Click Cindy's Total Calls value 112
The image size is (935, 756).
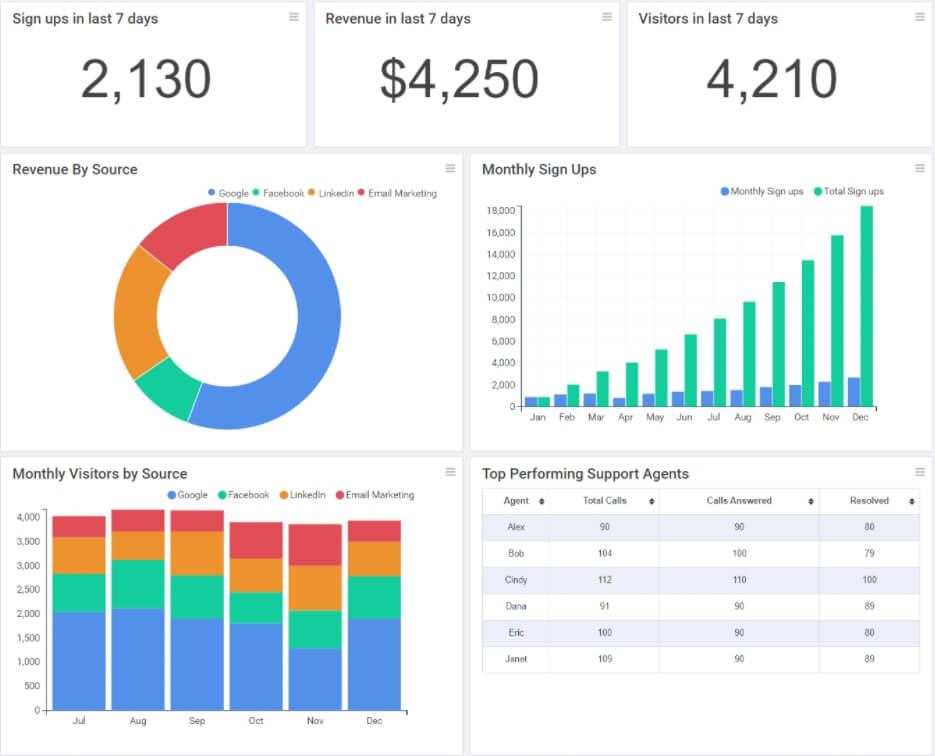[x=605, y=580]
